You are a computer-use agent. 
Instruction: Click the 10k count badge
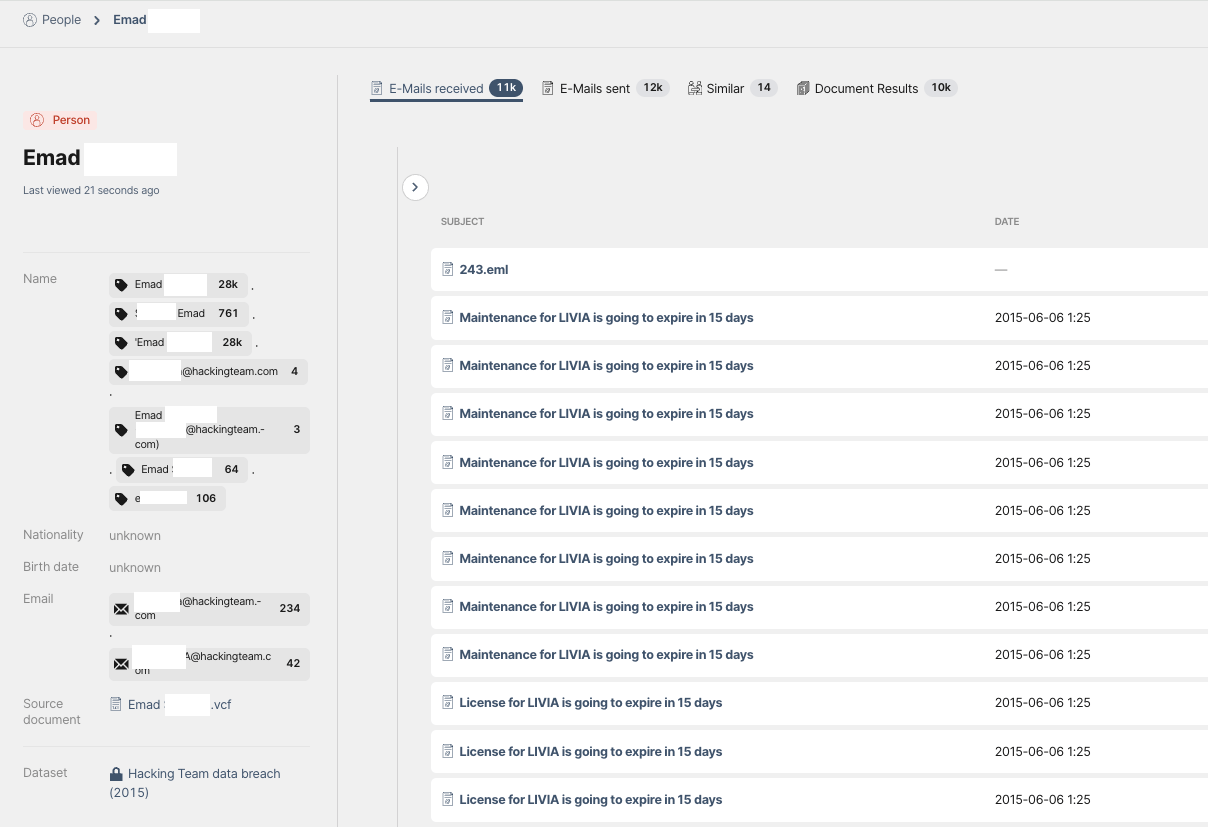(941, 88)
